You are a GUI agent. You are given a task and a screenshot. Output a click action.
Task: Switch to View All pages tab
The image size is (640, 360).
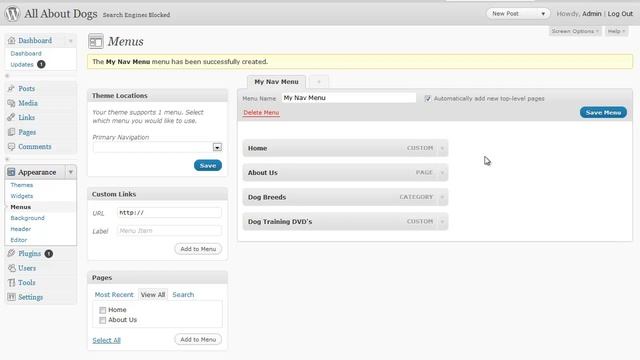pyautogui.click(x=153, y=295)
